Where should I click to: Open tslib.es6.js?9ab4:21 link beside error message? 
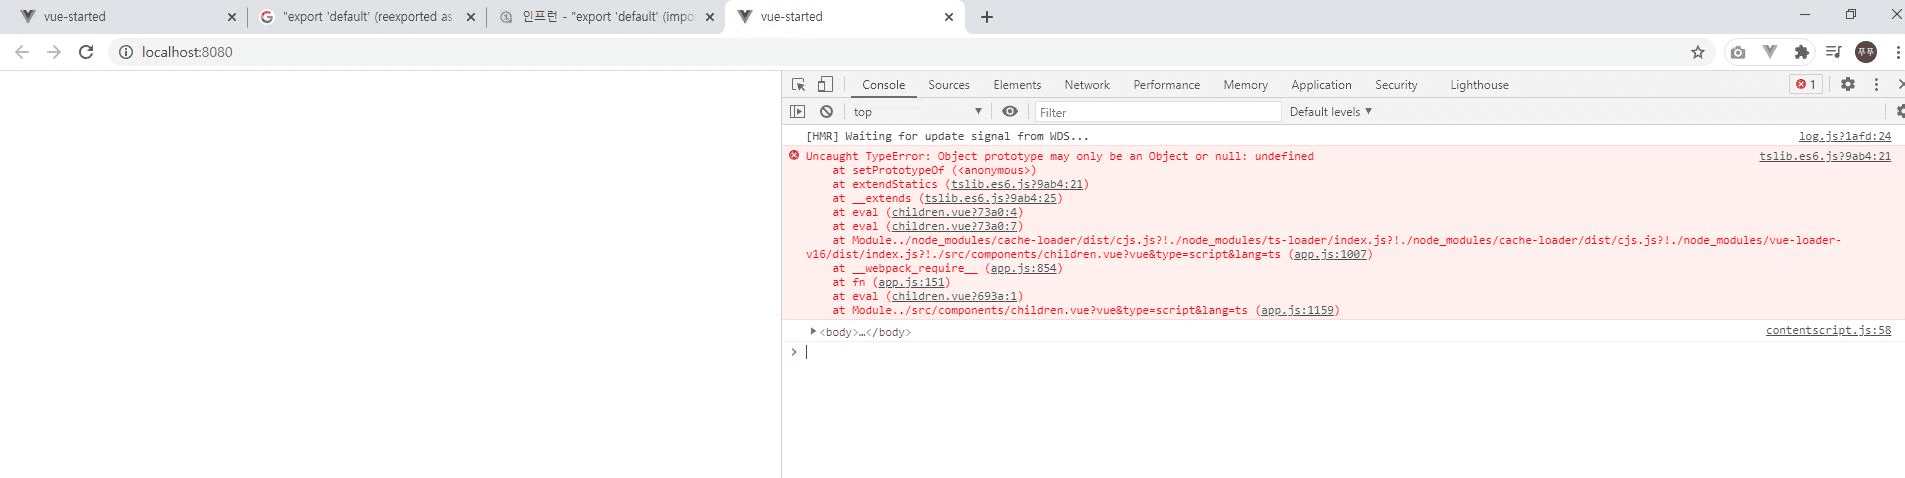tap(1825, 156)
